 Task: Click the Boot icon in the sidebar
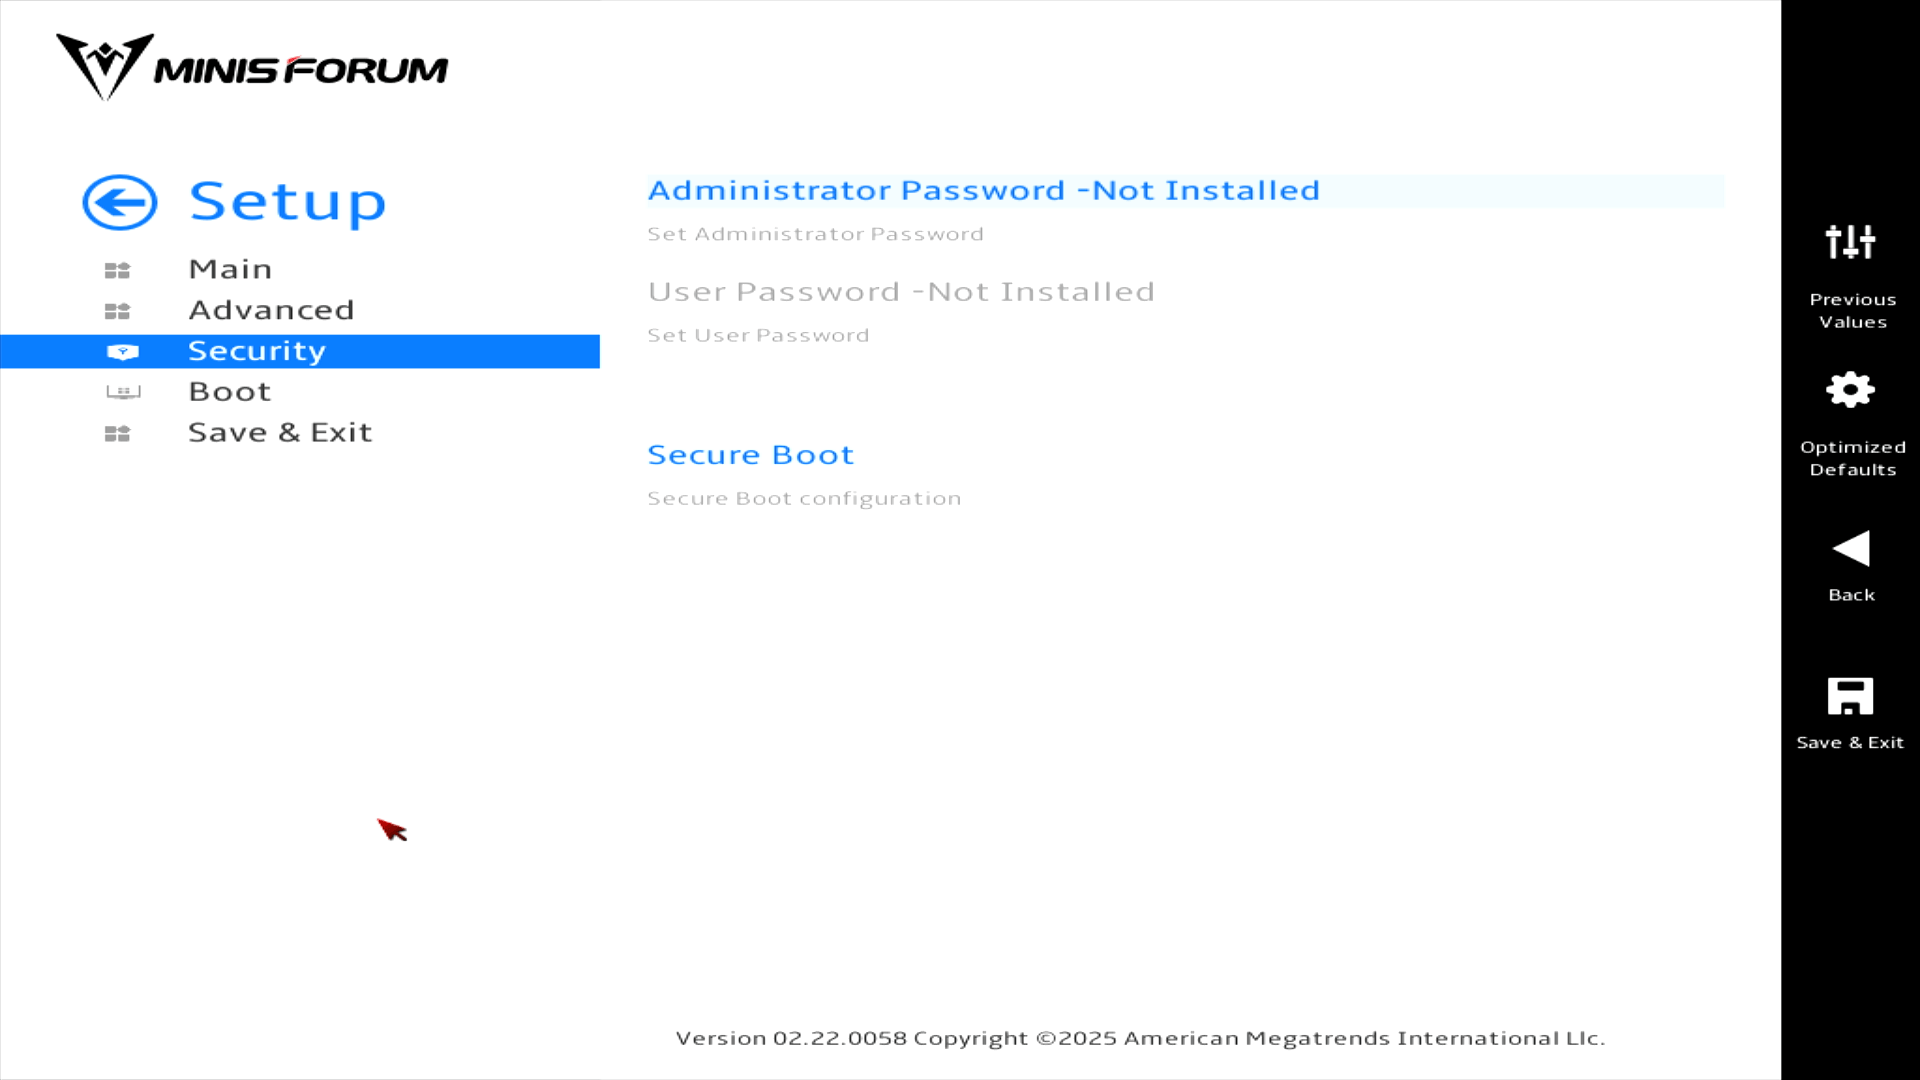click(123, 392)
